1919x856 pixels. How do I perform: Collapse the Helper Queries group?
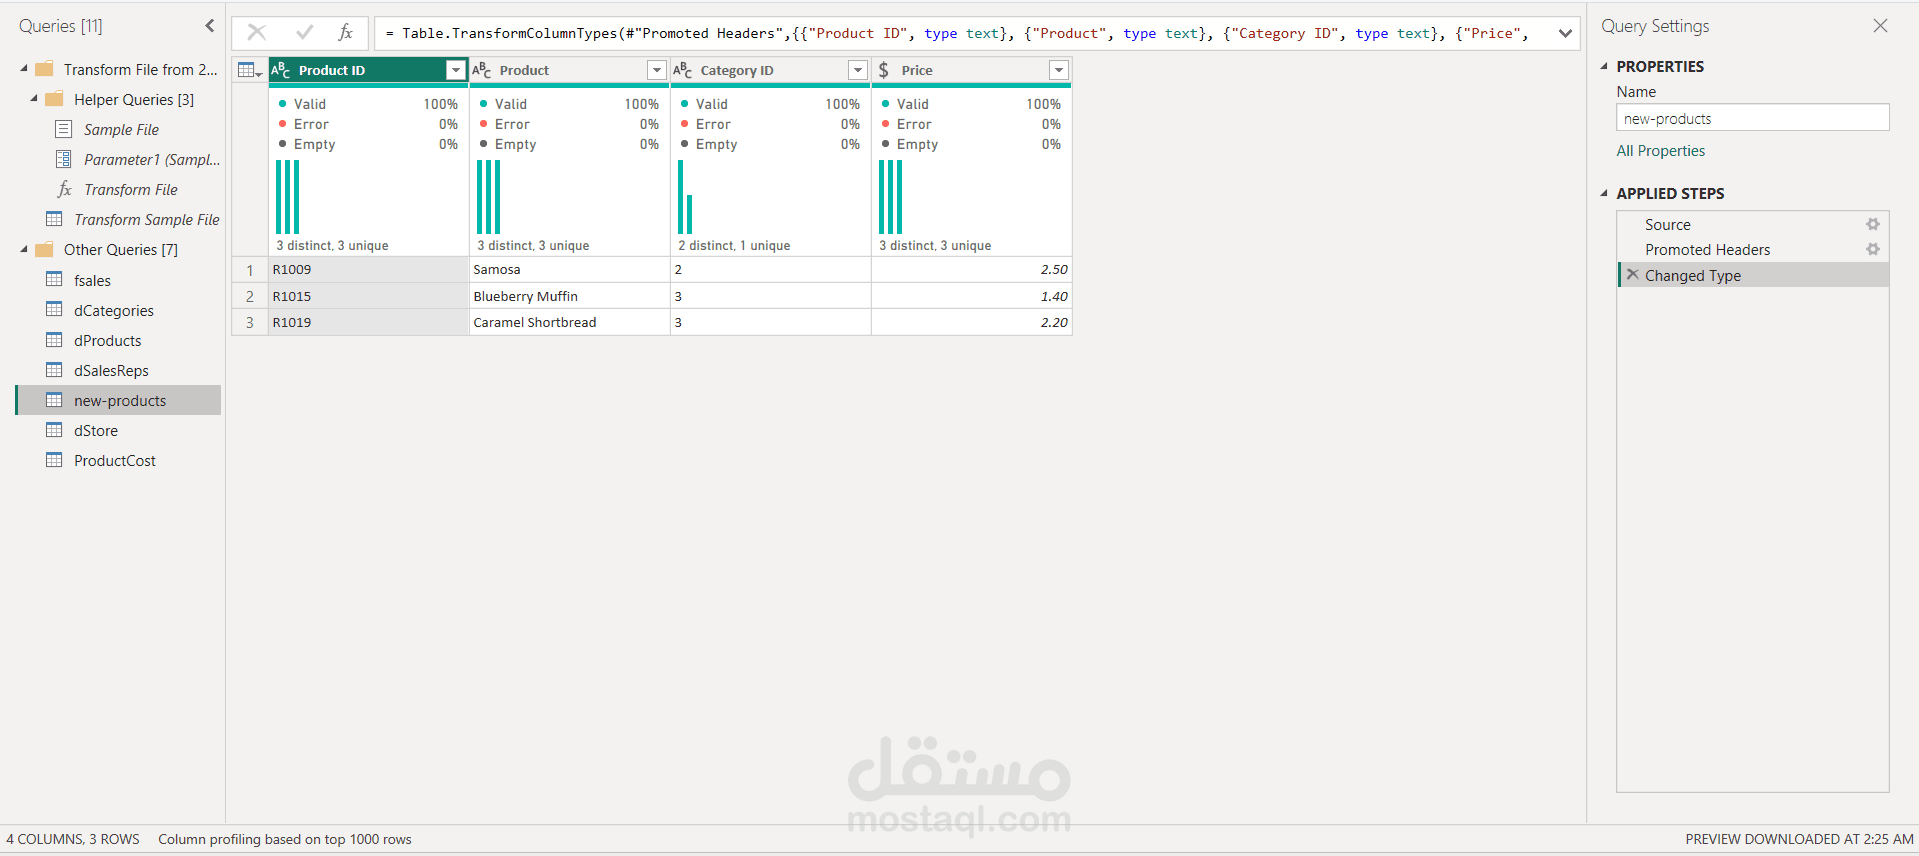[34, 99]
